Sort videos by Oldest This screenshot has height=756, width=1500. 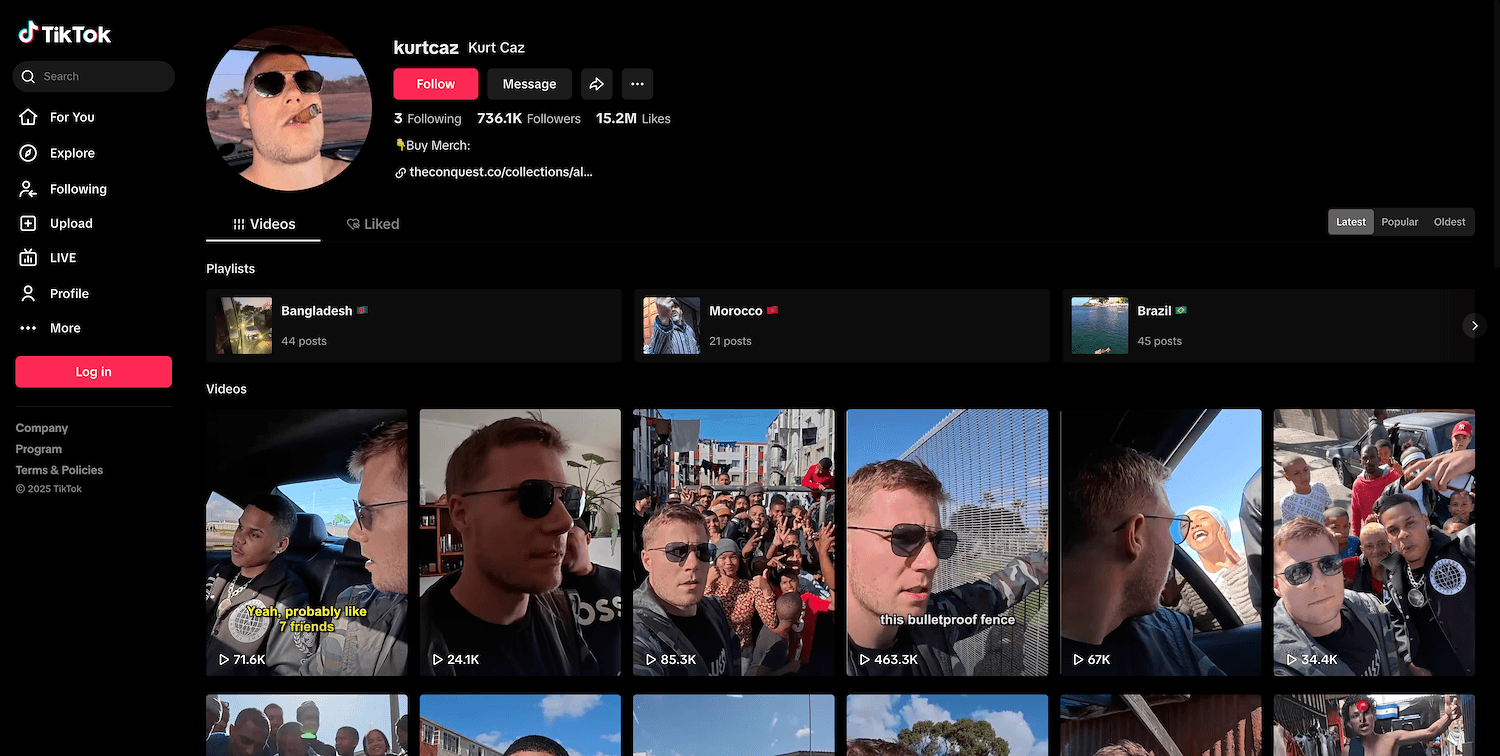click(x=1449, y=222)
